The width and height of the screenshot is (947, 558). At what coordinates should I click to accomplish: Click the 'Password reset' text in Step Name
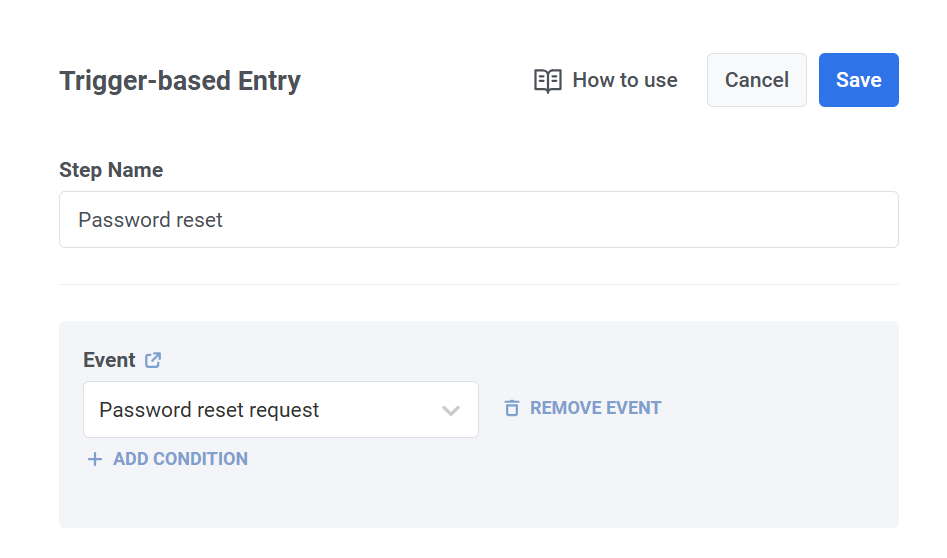click(x=150, y=220)
